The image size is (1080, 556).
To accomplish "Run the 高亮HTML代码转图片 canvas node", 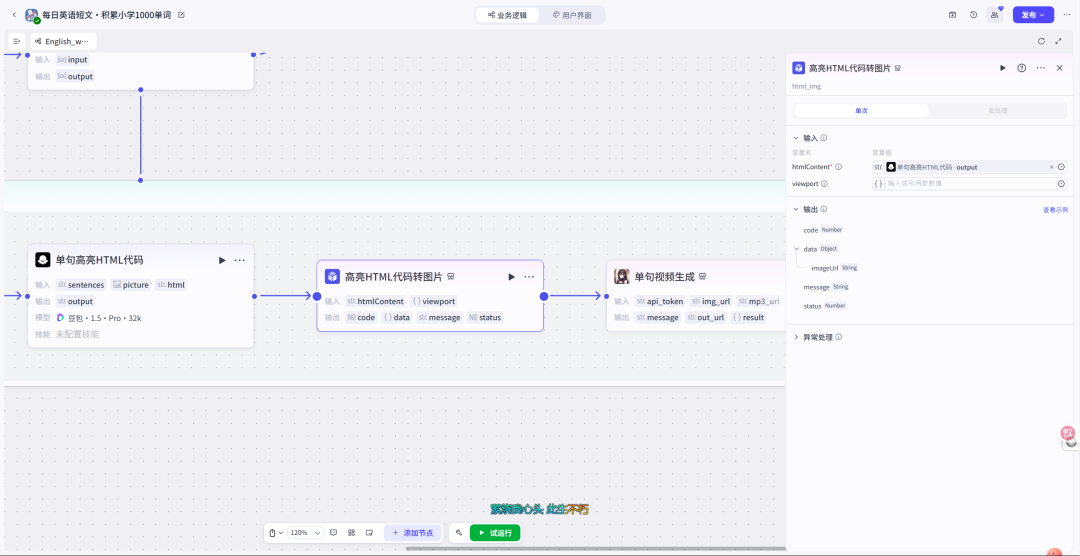I will click(x=511, y=277).
